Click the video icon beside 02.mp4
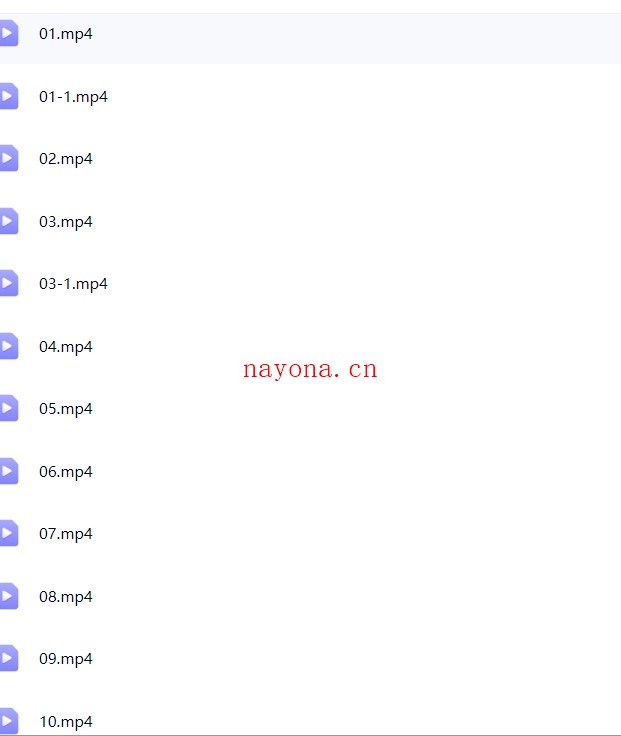 click(x=9, y=159)
